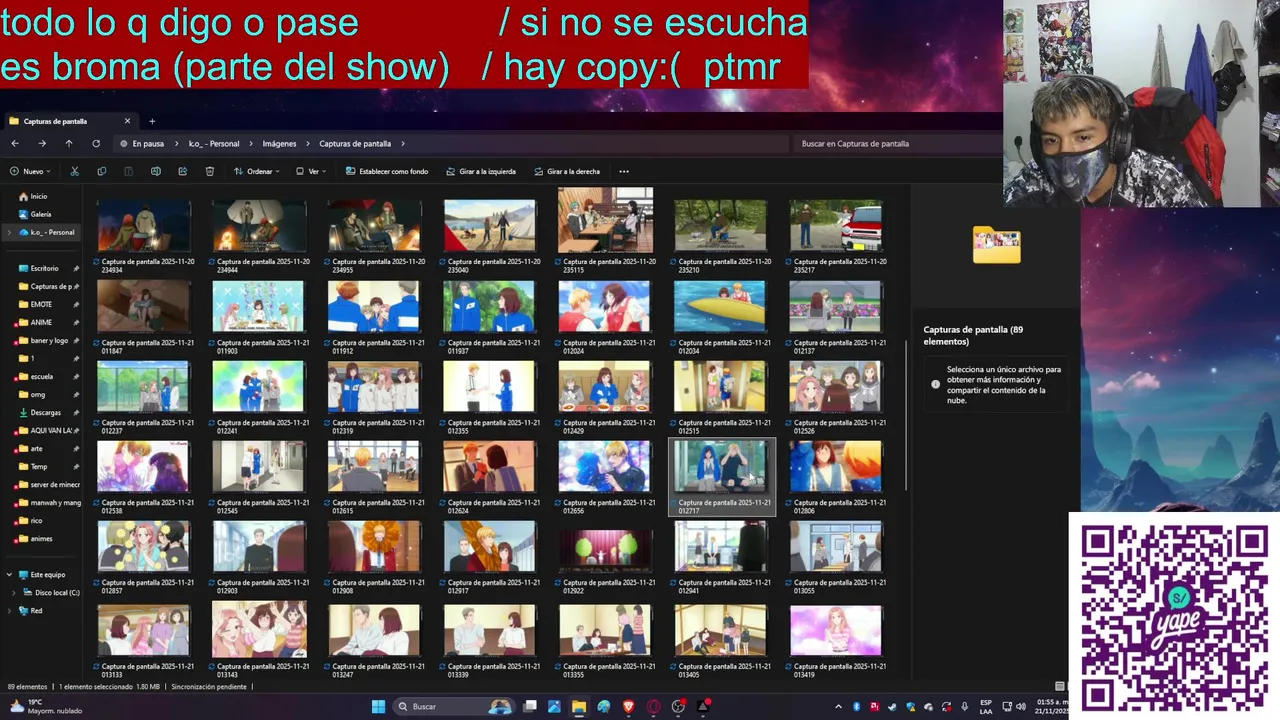This screenshot has height=720, width=1280.
Task: Click Establecer como fondo
Action: 387,171
